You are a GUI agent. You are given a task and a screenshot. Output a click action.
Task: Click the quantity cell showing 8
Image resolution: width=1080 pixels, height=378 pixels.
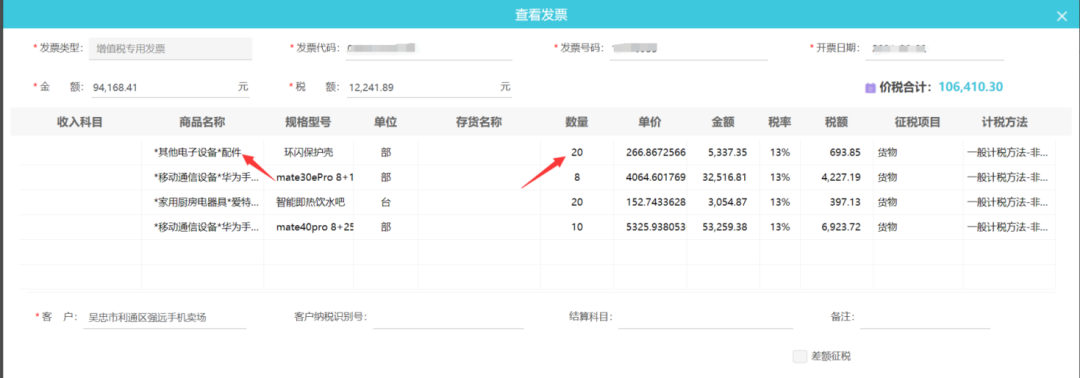tap(577, 178)
